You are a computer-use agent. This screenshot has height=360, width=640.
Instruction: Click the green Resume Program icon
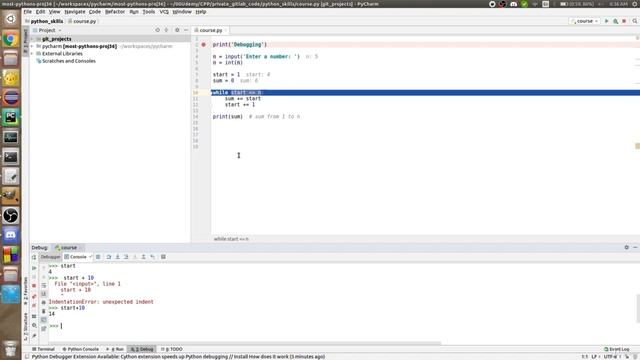point(34,268)
